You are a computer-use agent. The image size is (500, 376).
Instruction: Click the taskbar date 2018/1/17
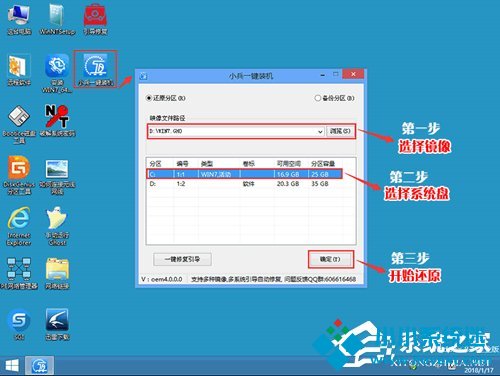479,370
